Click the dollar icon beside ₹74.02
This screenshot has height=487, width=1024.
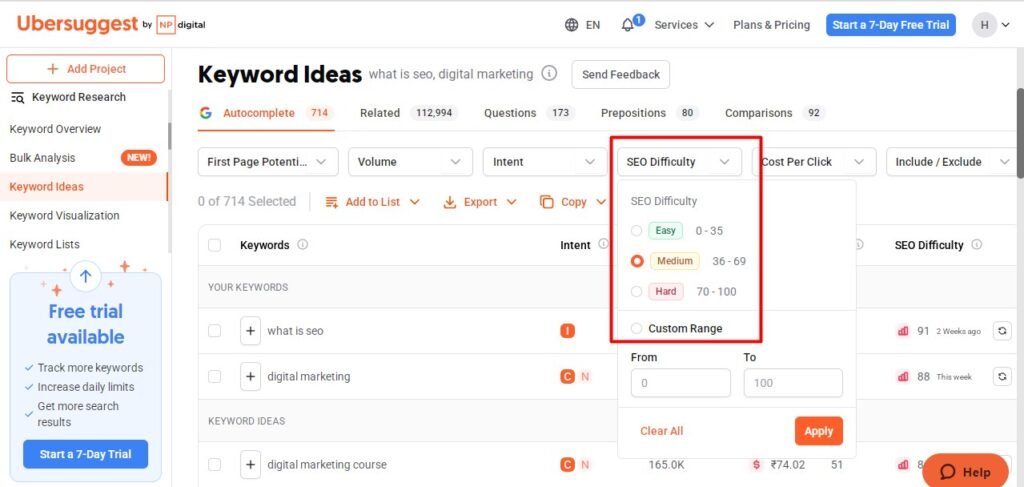pos(756,465)
